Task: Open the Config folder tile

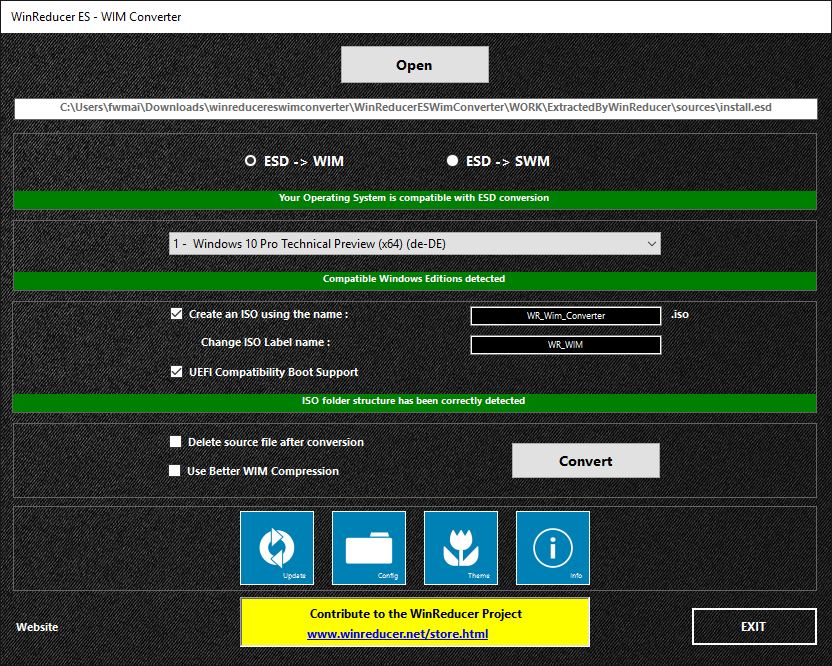Action: click(369, 548)
